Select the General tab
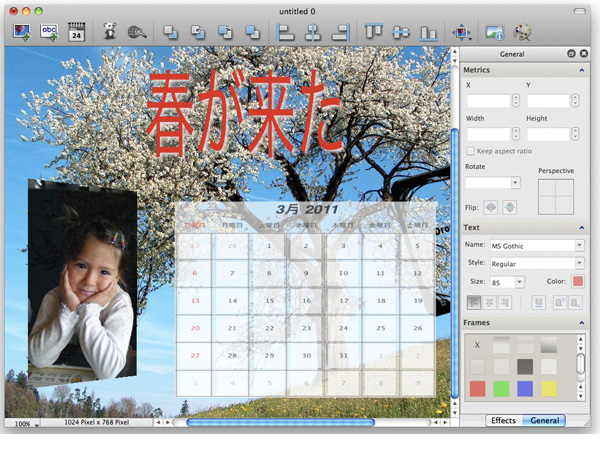Screen dimensions: 600x454 [544, 420]
